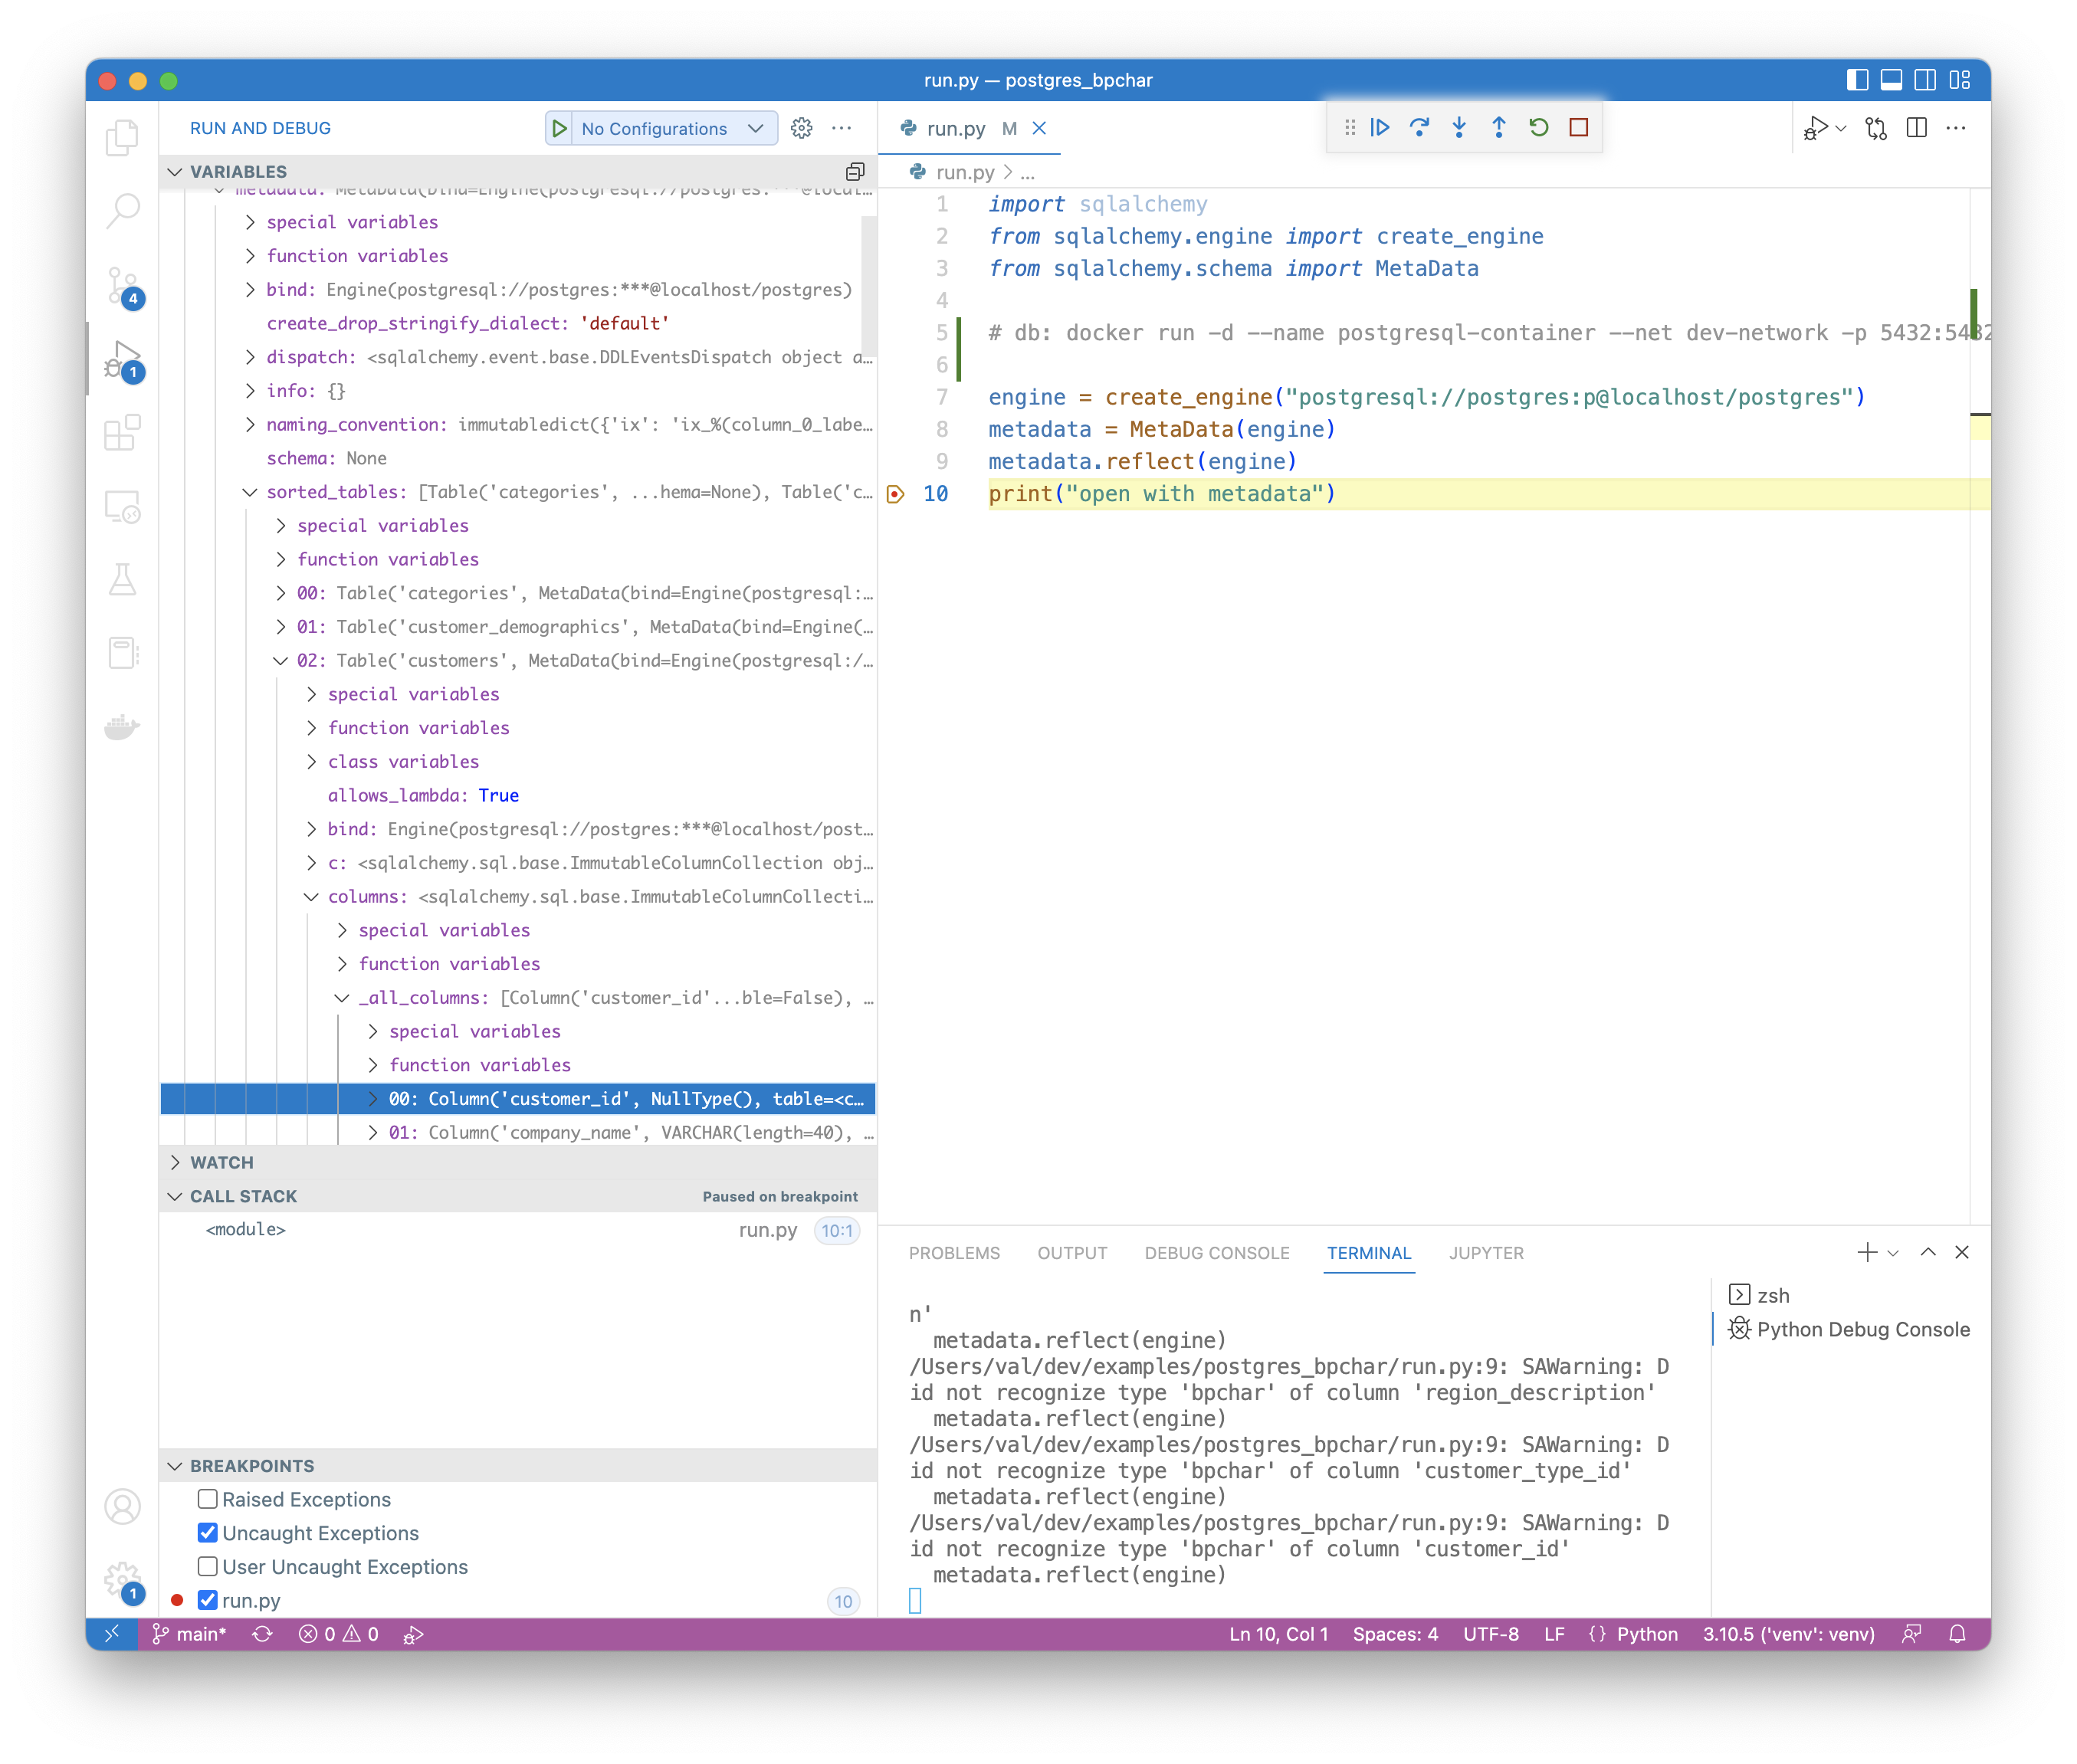Uncheck the Uncaught Exceptions breakpoint
Viewport: 2077px width, 1764px height.
[x=208, y=1533]
